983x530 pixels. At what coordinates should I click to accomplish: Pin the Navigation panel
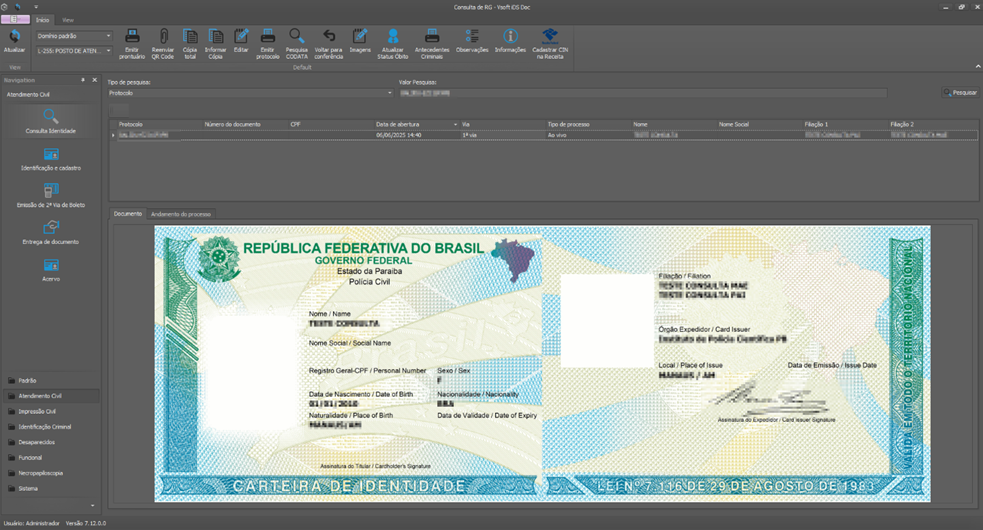[x=83, y=80]
